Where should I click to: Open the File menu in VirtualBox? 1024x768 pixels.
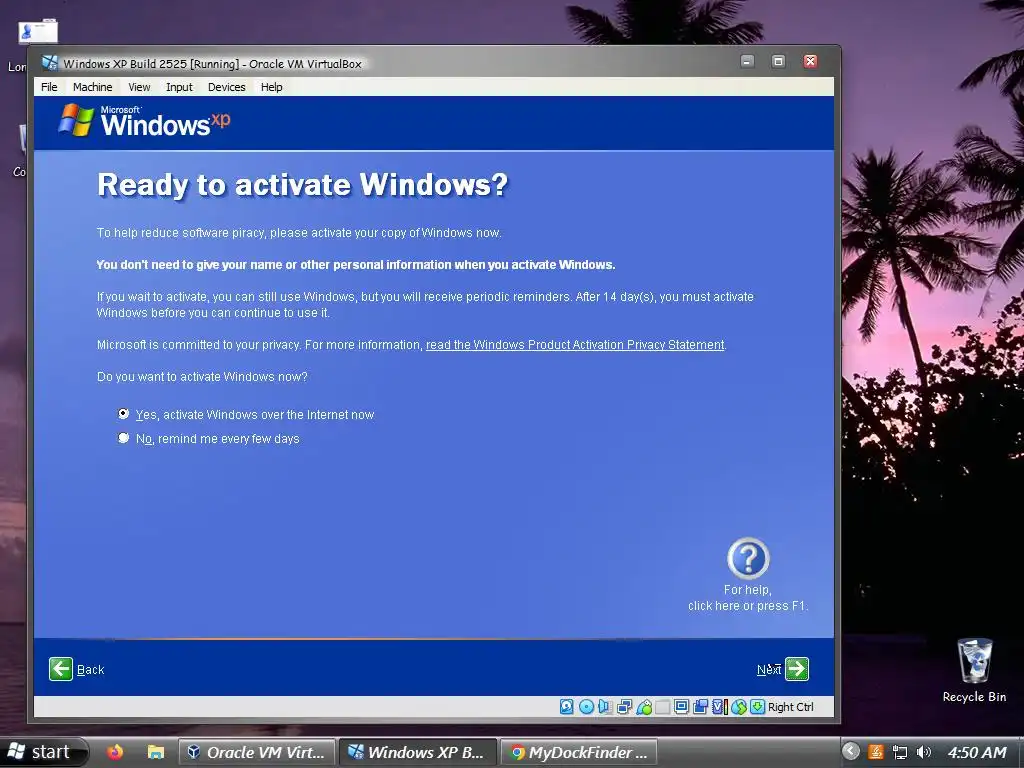pyautogui.click(x=49, y=87)
